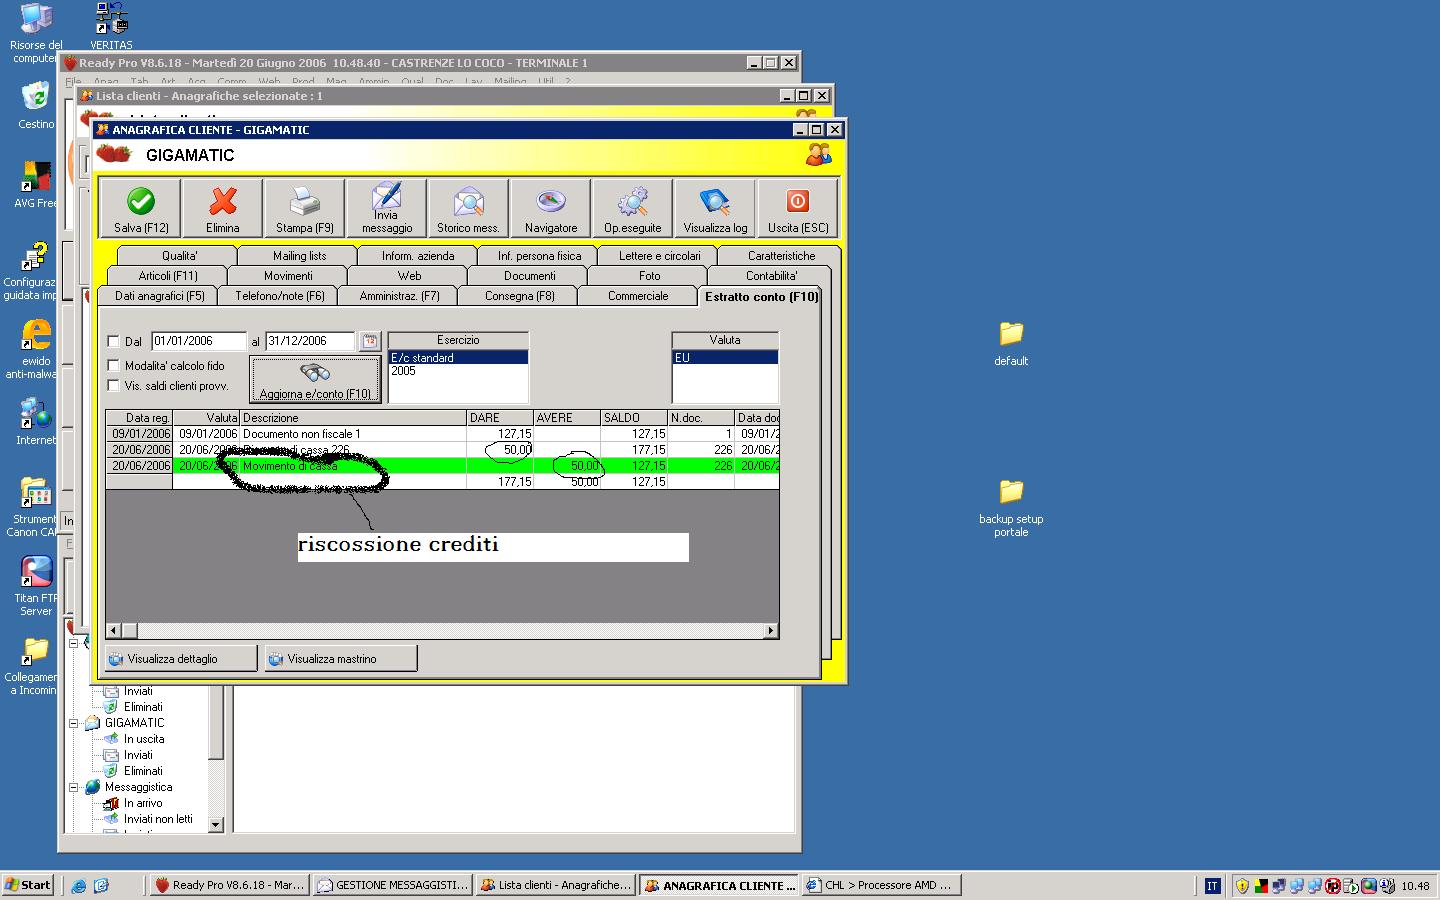Collapse the Messaggistica tree node
Screen dimensions: 1440x900
tap(73, 787)
